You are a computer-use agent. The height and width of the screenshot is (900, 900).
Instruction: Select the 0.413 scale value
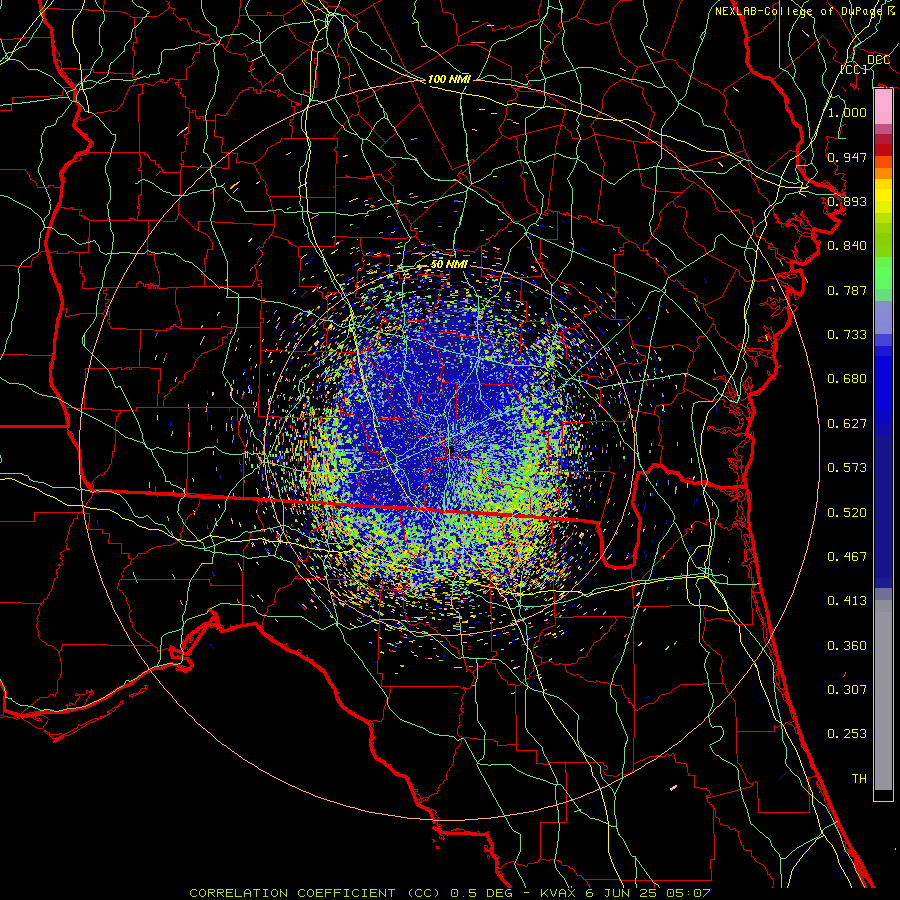pyautogui.click(x=847, y=601)
